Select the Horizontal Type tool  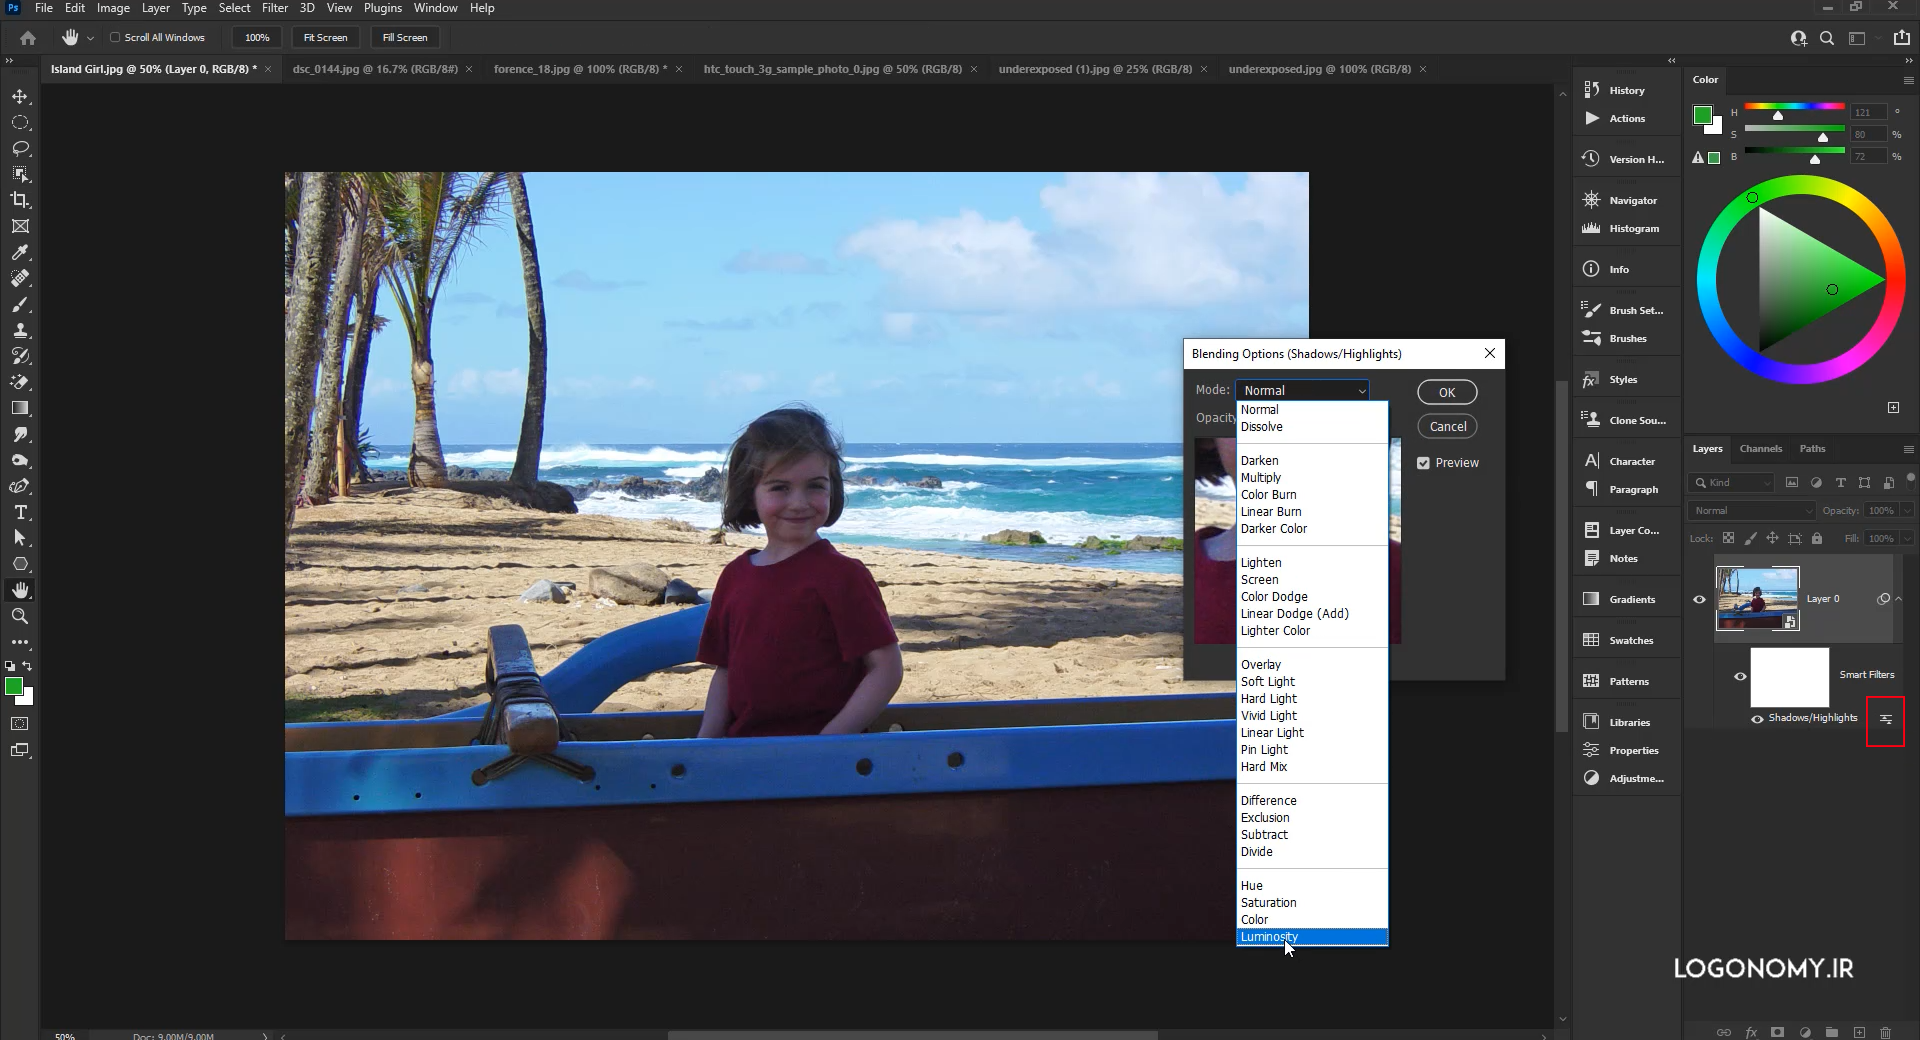pyautogui.click(x=20, y=512)
